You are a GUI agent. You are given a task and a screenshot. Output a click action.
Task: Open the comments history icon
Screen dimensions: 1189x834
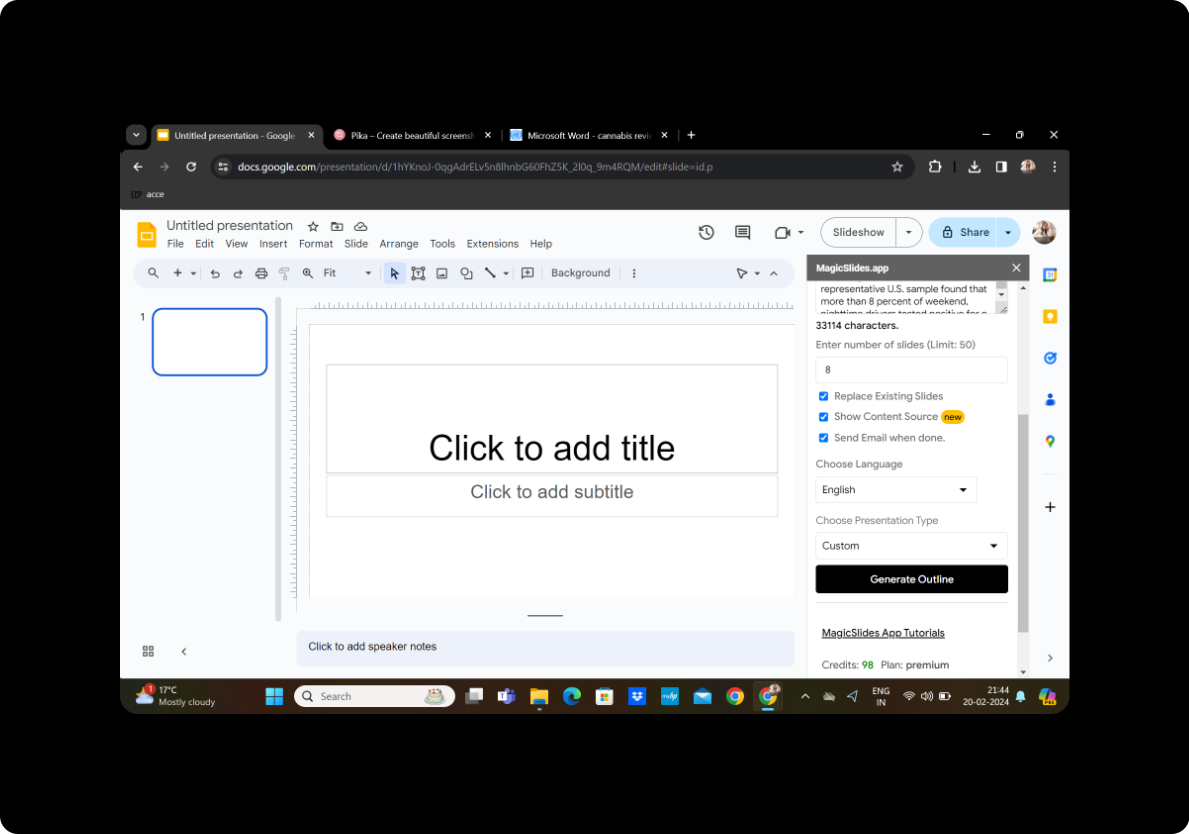coord(742,232)
